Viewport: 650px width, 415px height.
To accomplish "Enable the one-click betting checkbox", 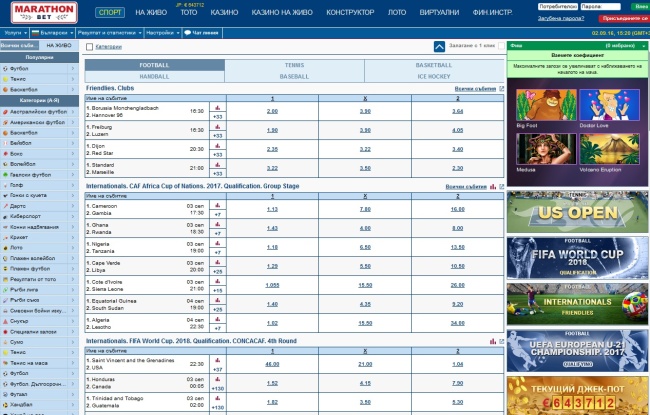I will pos(501,46).
